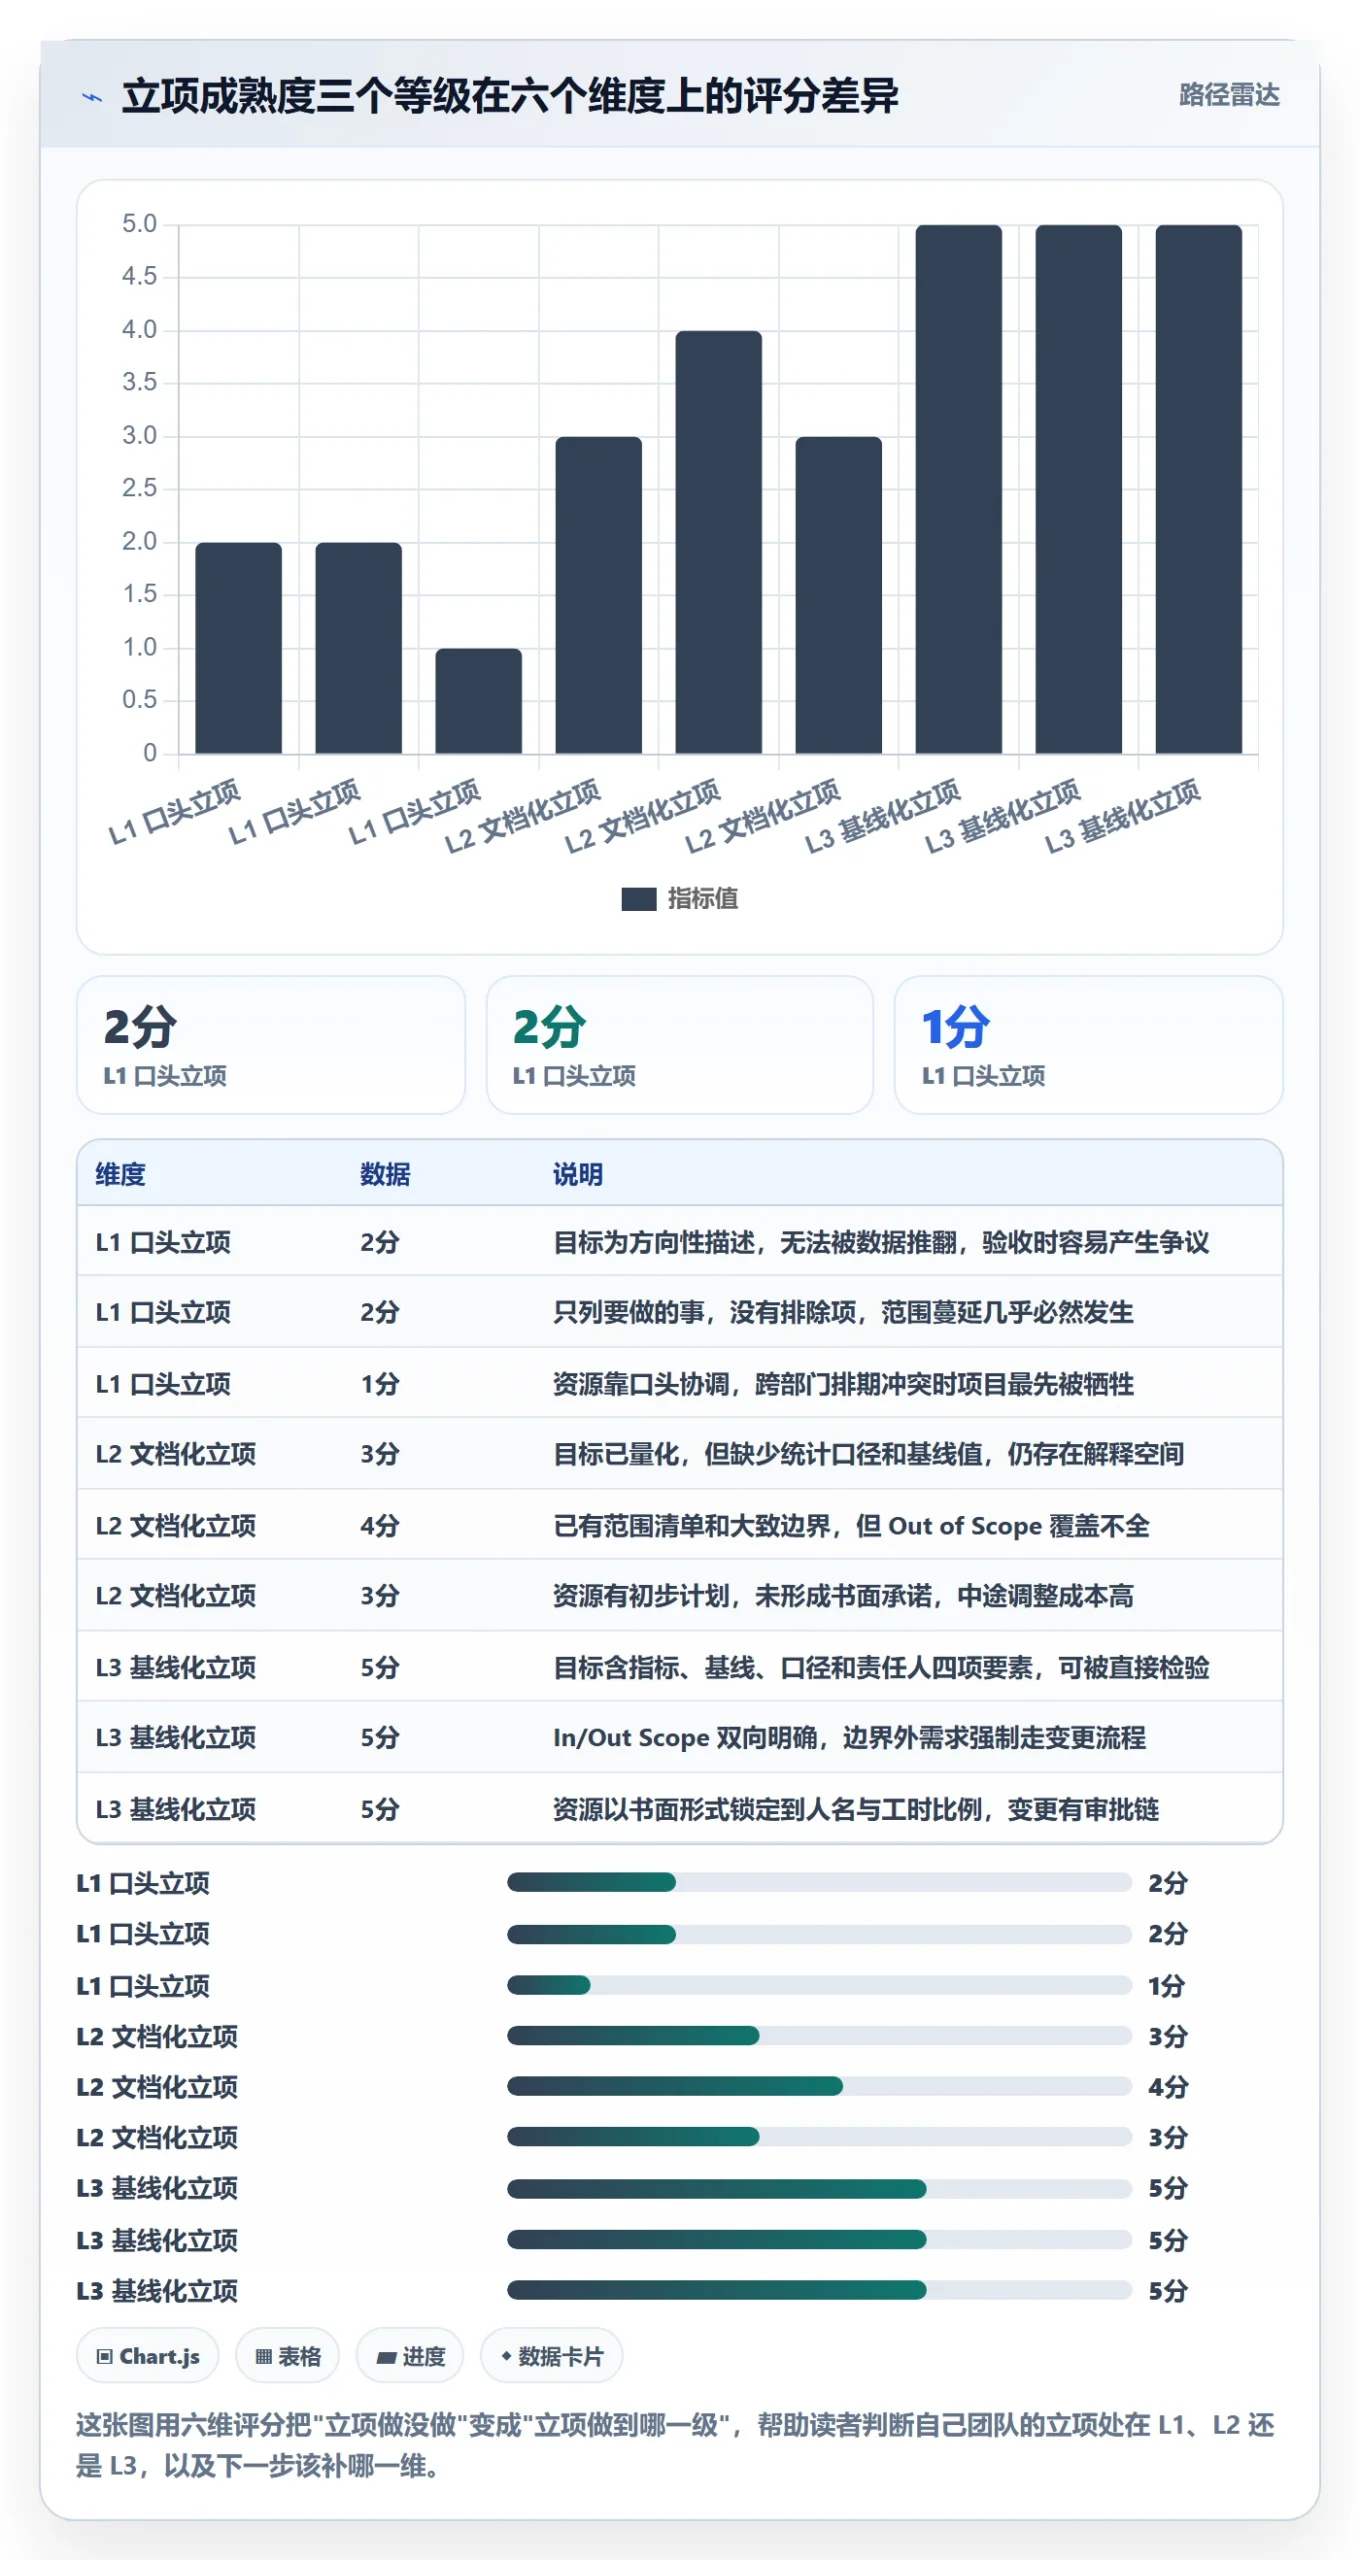Viewport: 1360px width, 2560px height.
Task: Click the Chart.js tag
Action: (148, 2356)
